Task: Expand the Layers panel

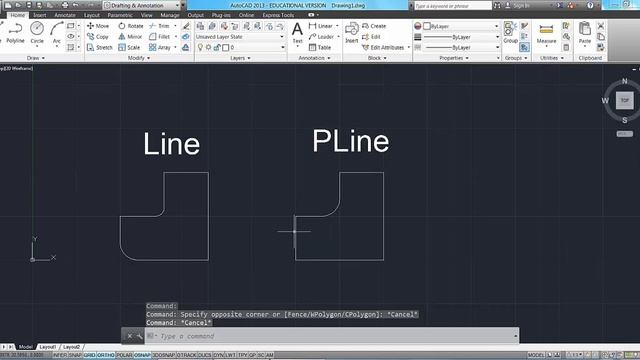Action: 240,58
